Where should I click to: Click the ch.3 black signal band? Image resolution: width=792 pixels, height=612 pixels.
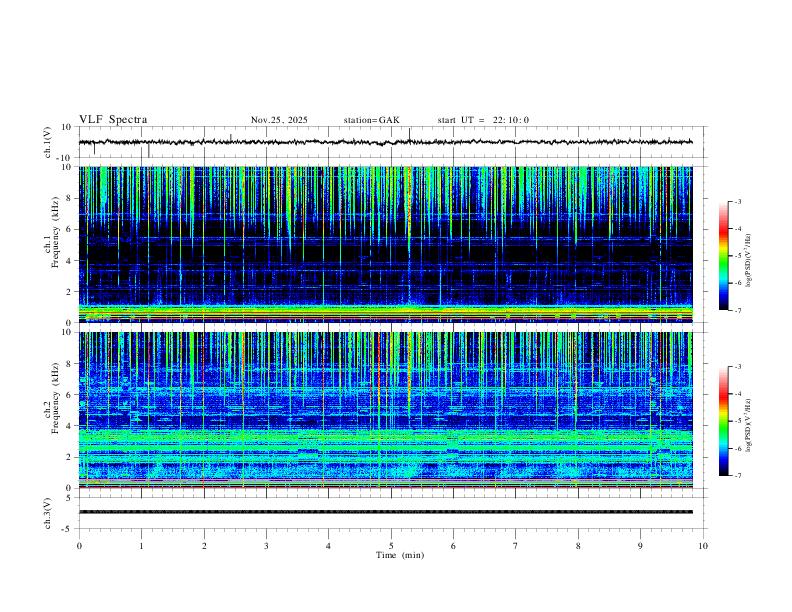pyautogui.click(x=385, y=512)
